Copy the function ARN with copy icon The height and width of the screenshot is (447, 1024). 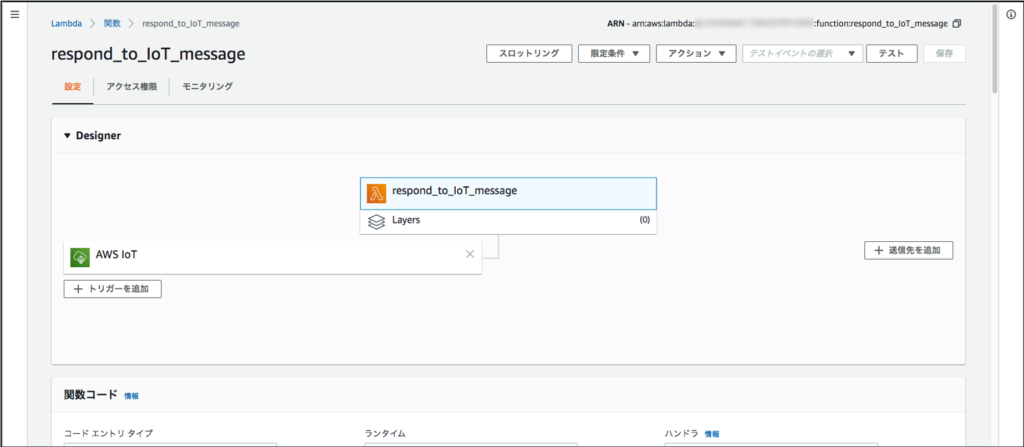pos(957,23)
